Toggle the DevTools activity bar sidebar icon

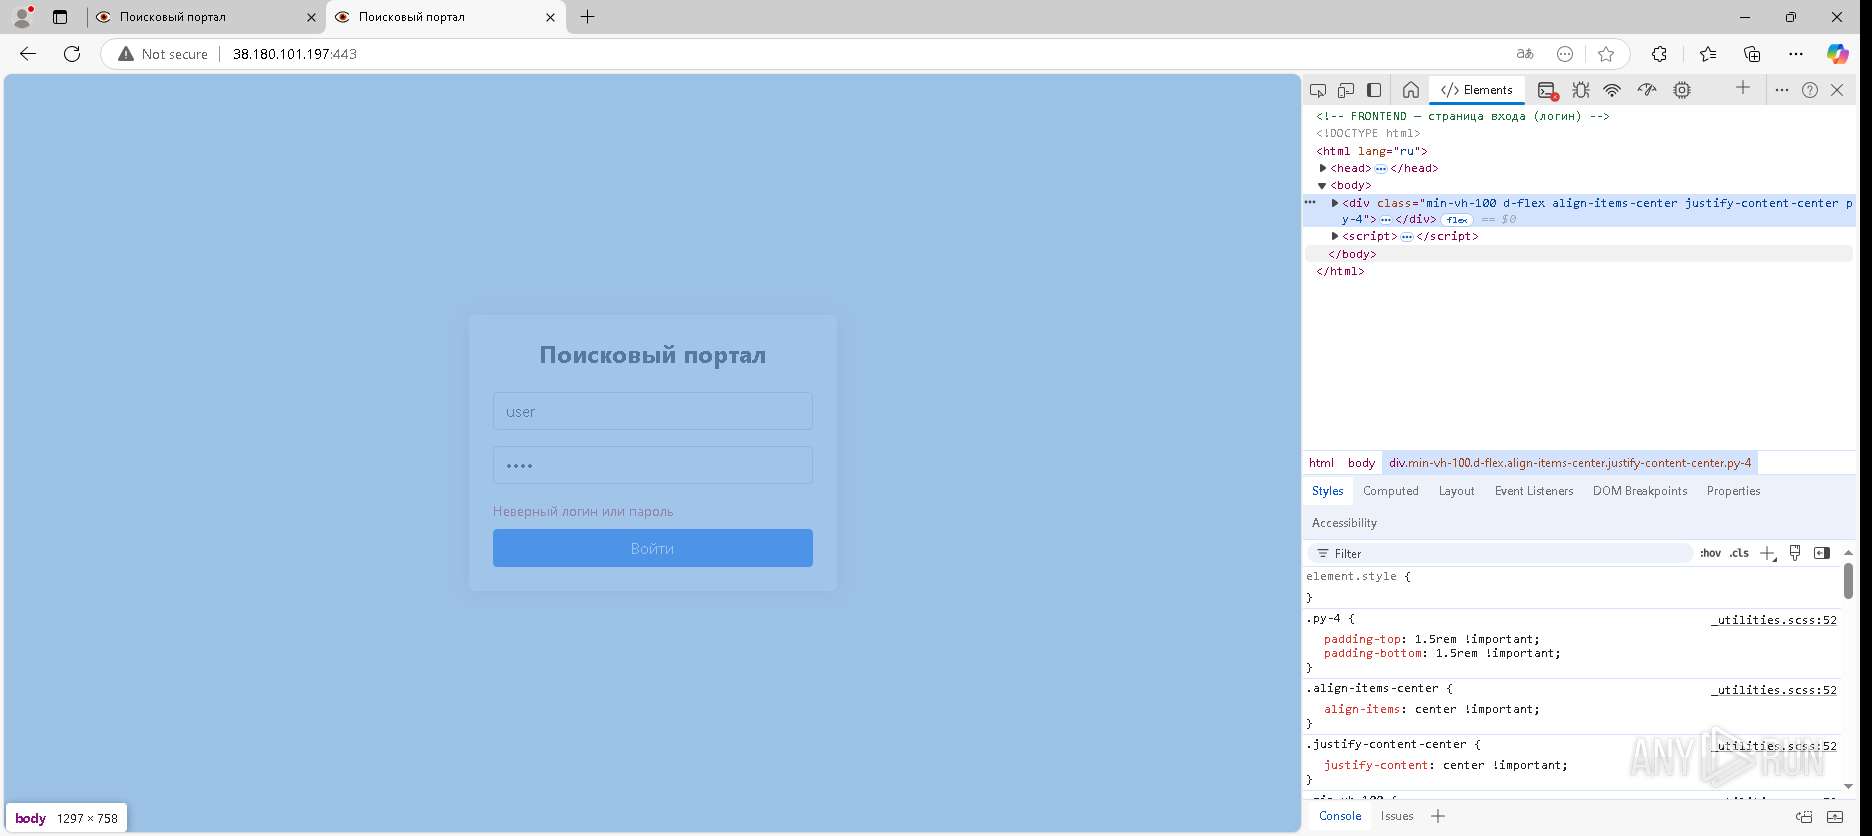pyautogui.click(x=1374, y=90)
